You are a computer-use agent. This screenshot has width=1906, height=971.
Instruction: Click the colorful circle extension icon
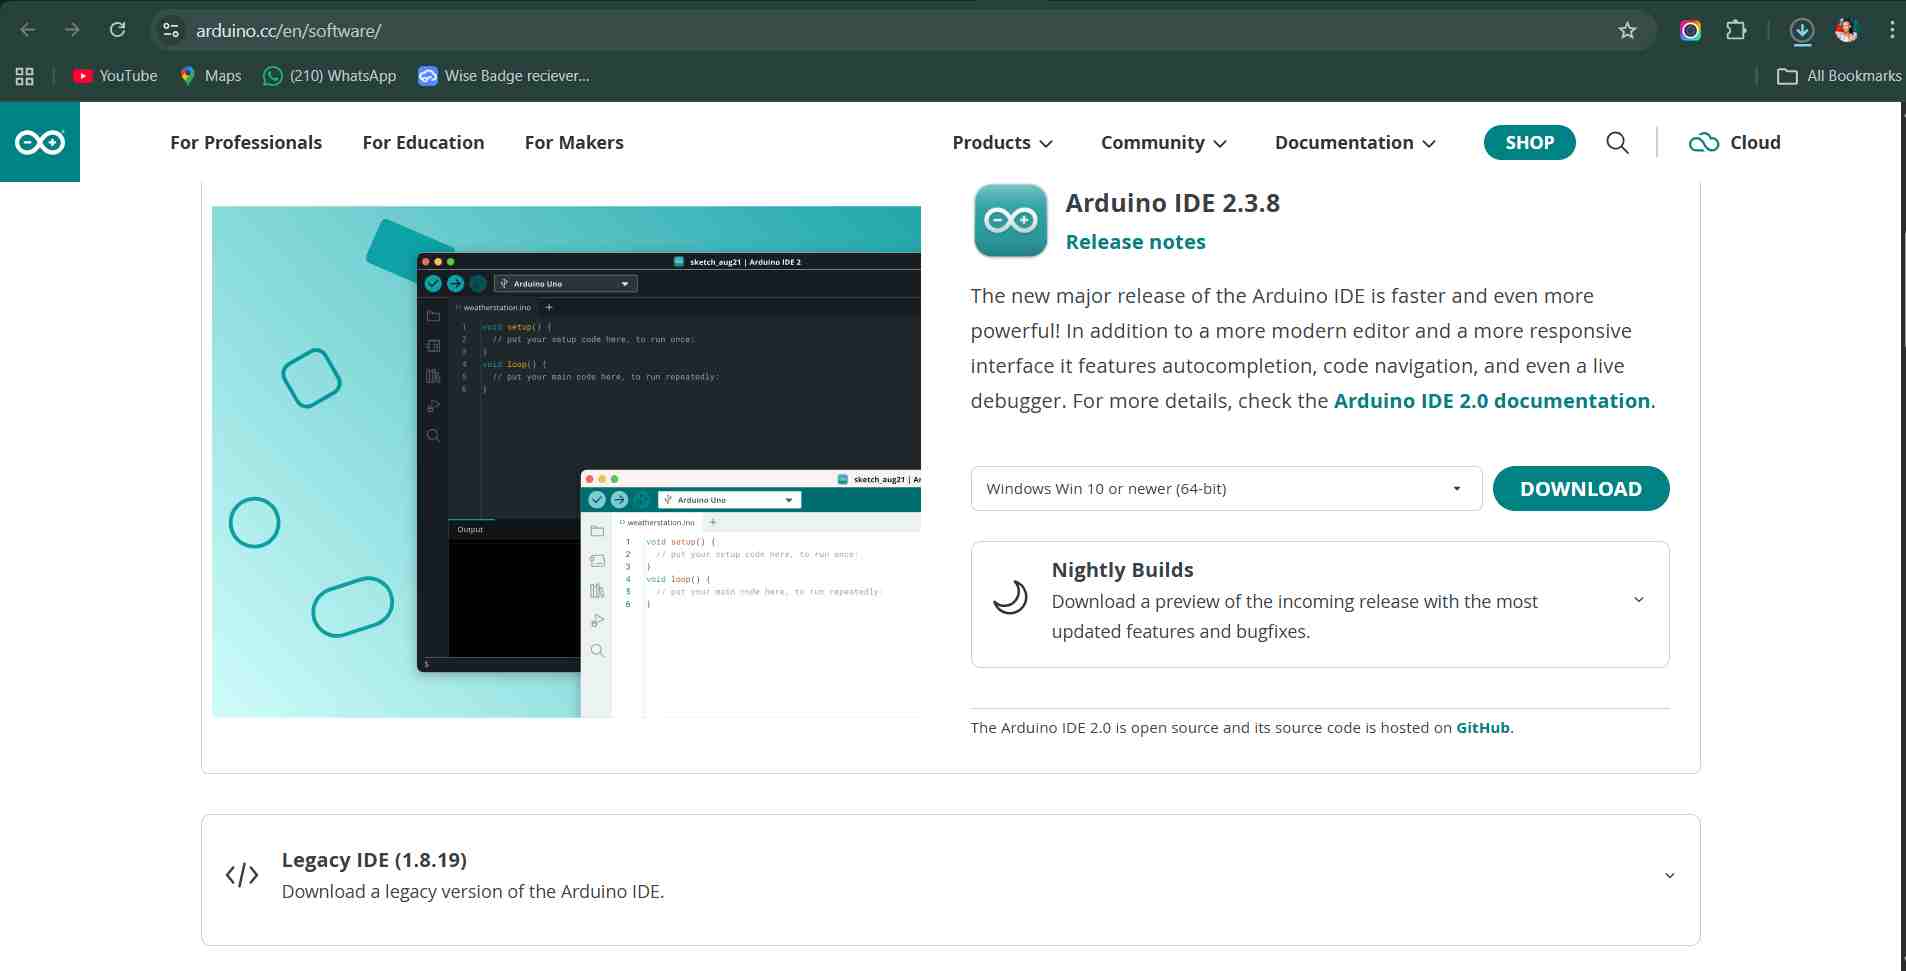1690,30
